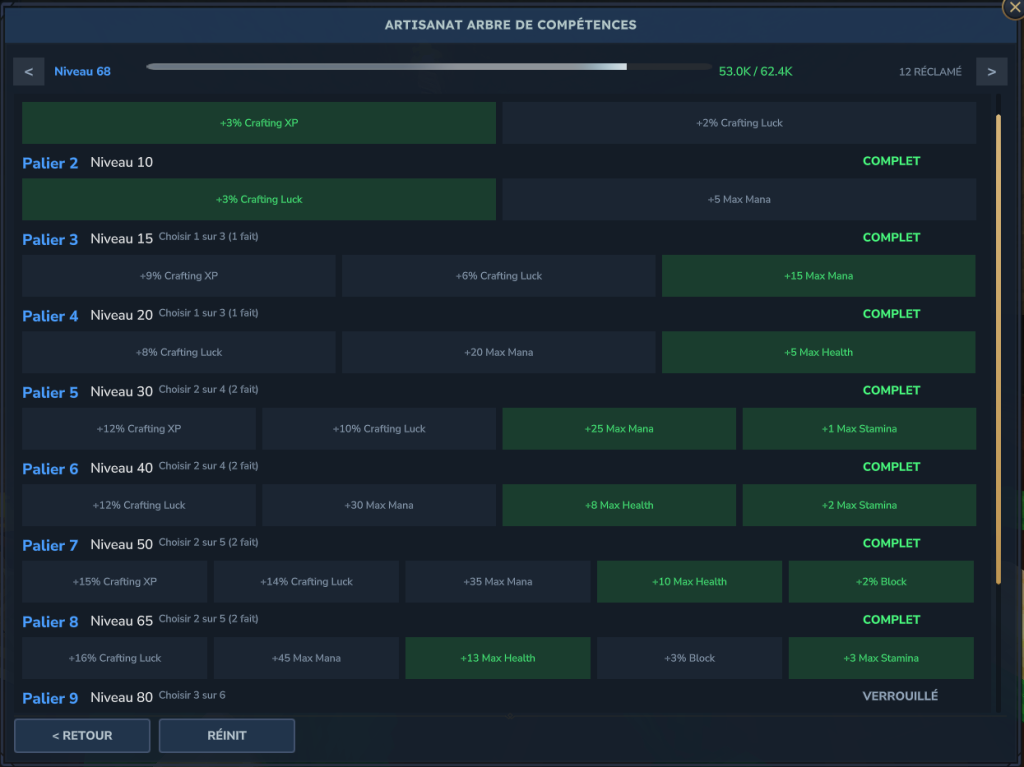Click the +2% Block skill node
The width and height of the screenshot is (1024, 767).
point(880,581)
